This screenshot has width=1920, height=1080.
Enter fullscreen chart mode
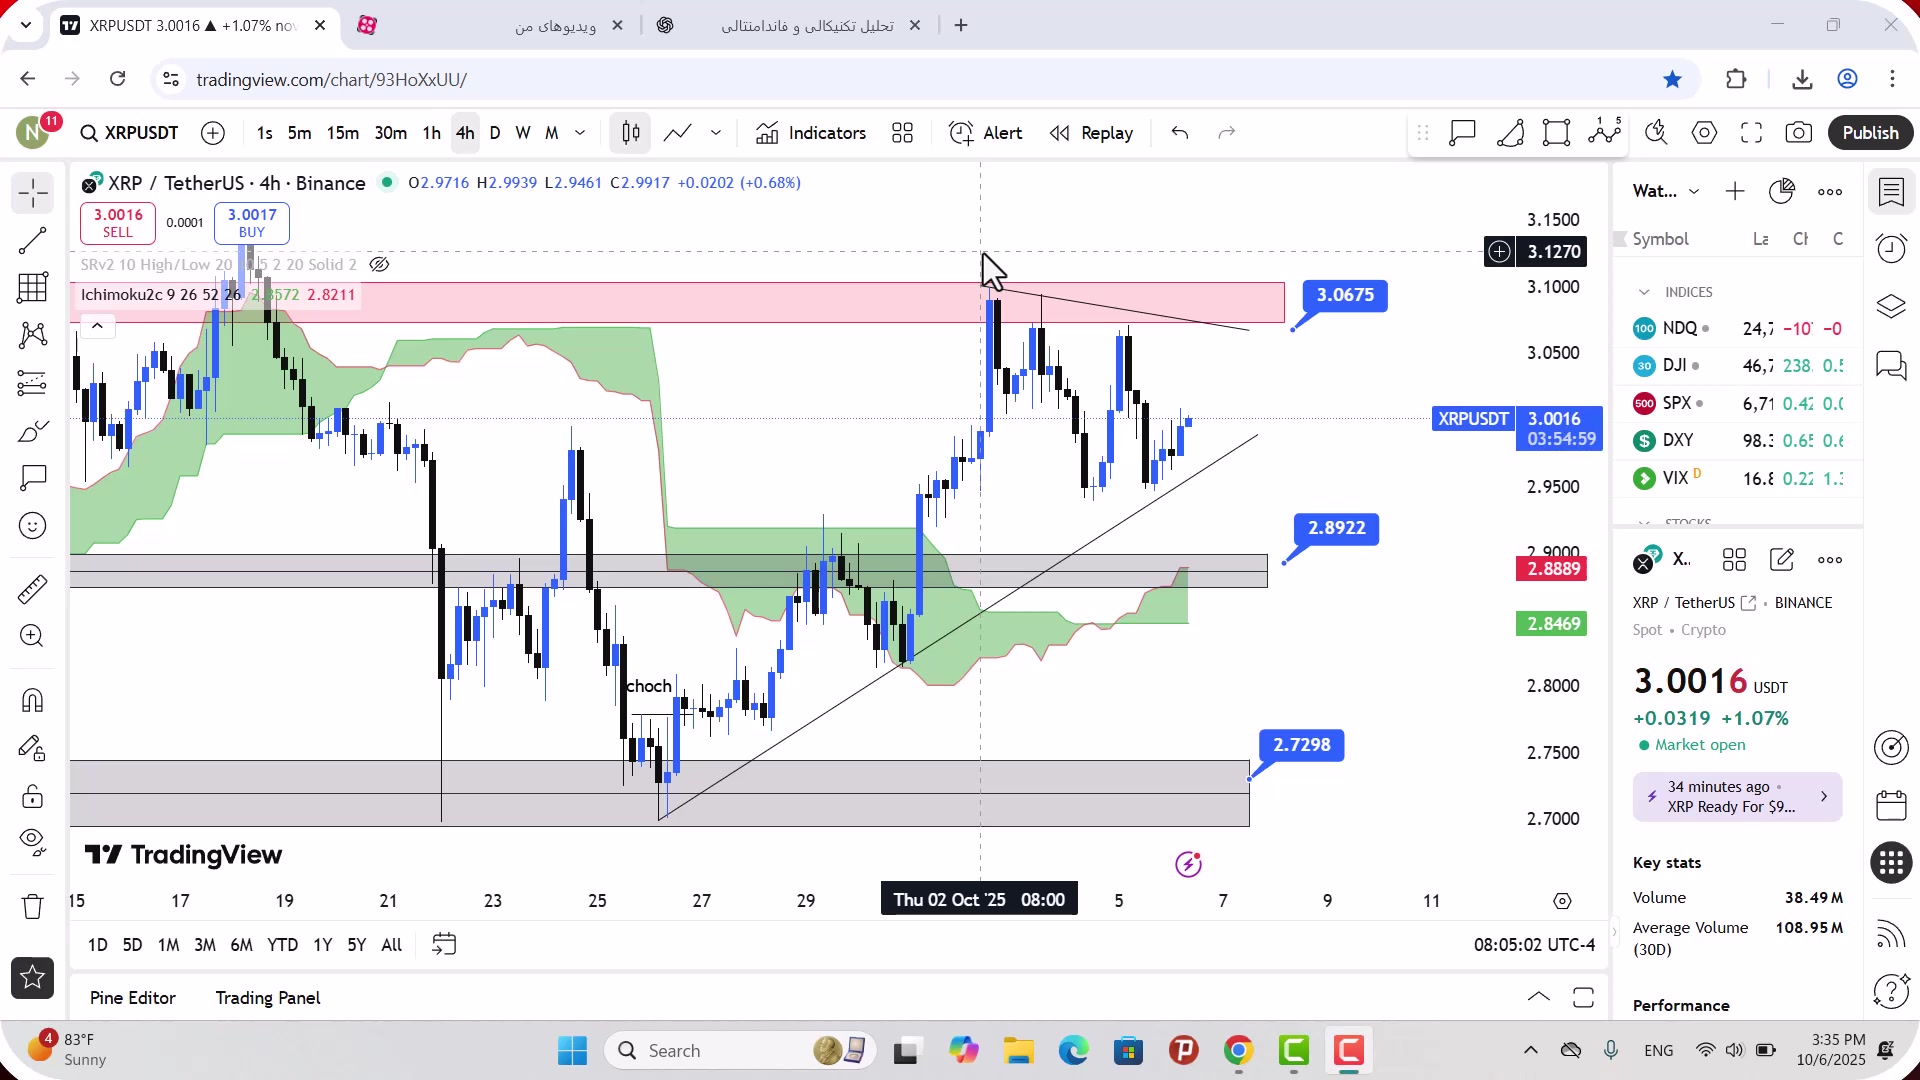point(1752,133)
